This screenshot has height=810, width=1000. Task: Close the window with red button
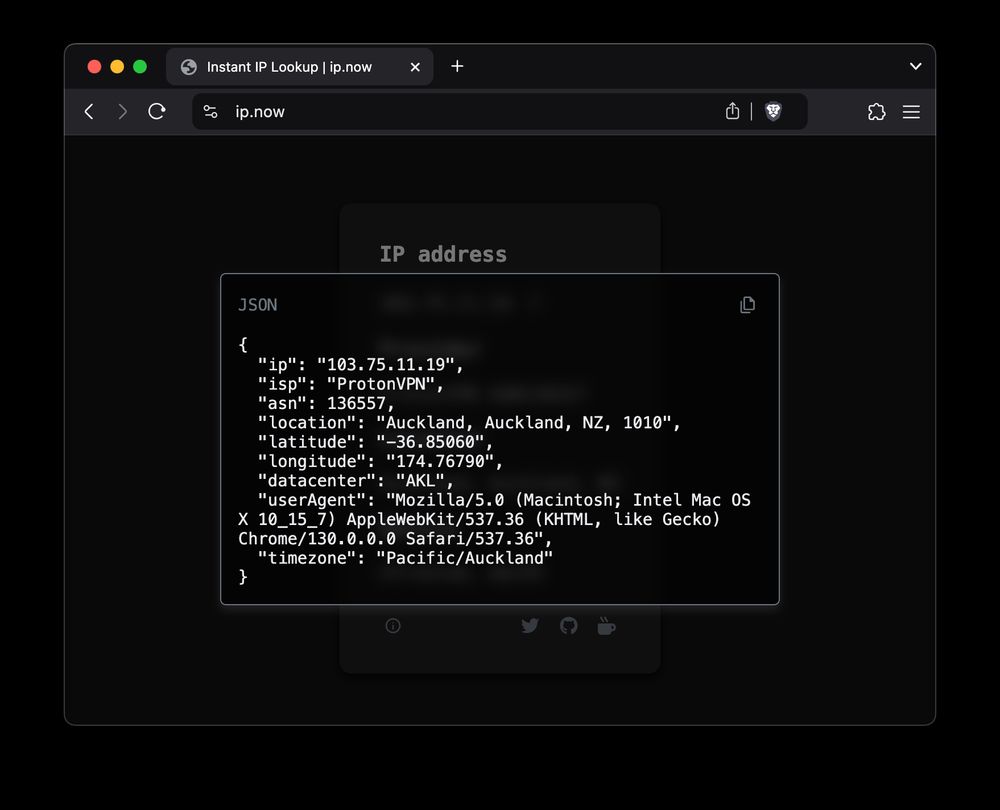(x=94, y=67)
